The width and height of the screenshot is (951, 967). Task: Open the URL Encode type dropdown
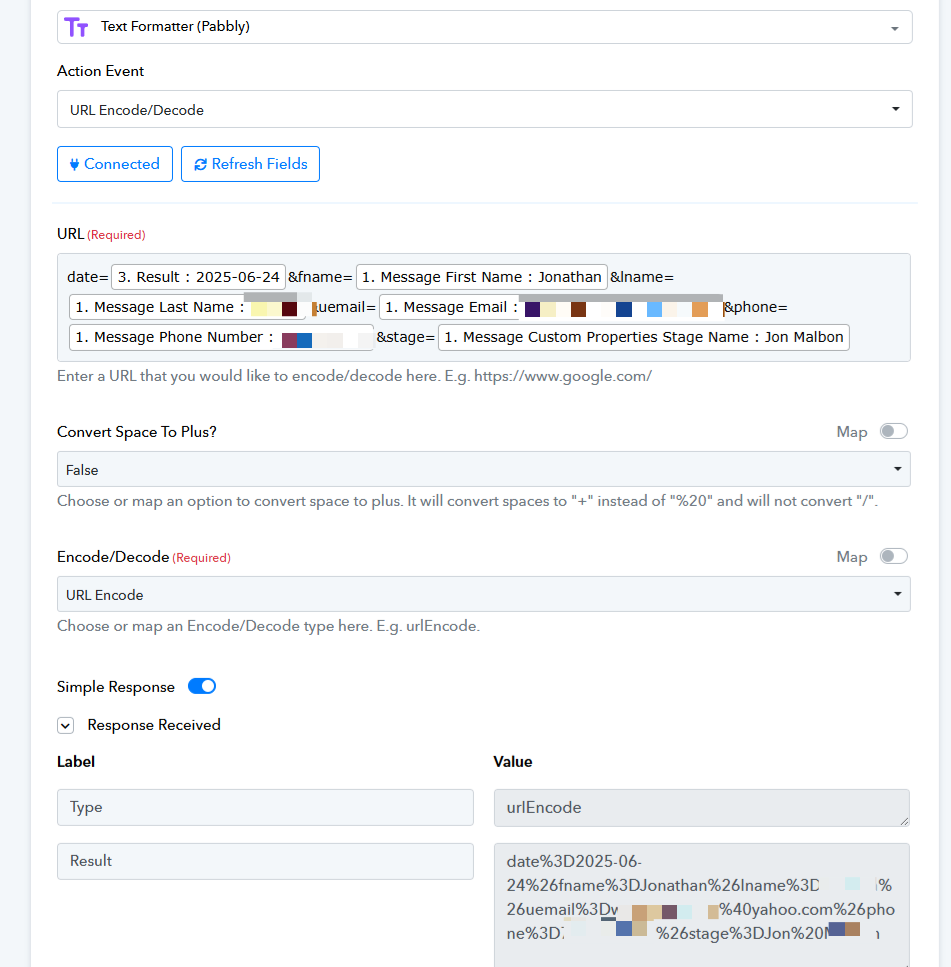point(484,594)
